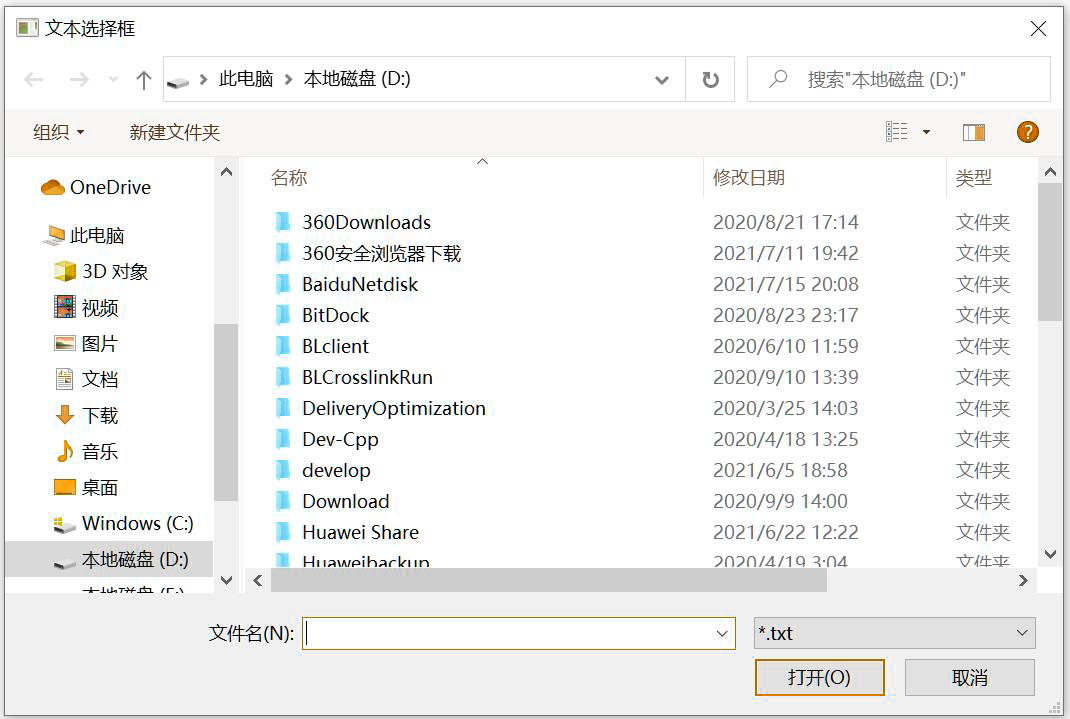Click the horizontal scrollbar thumb
This screenshot has width=1070, height=719.
tap(549, 581)
